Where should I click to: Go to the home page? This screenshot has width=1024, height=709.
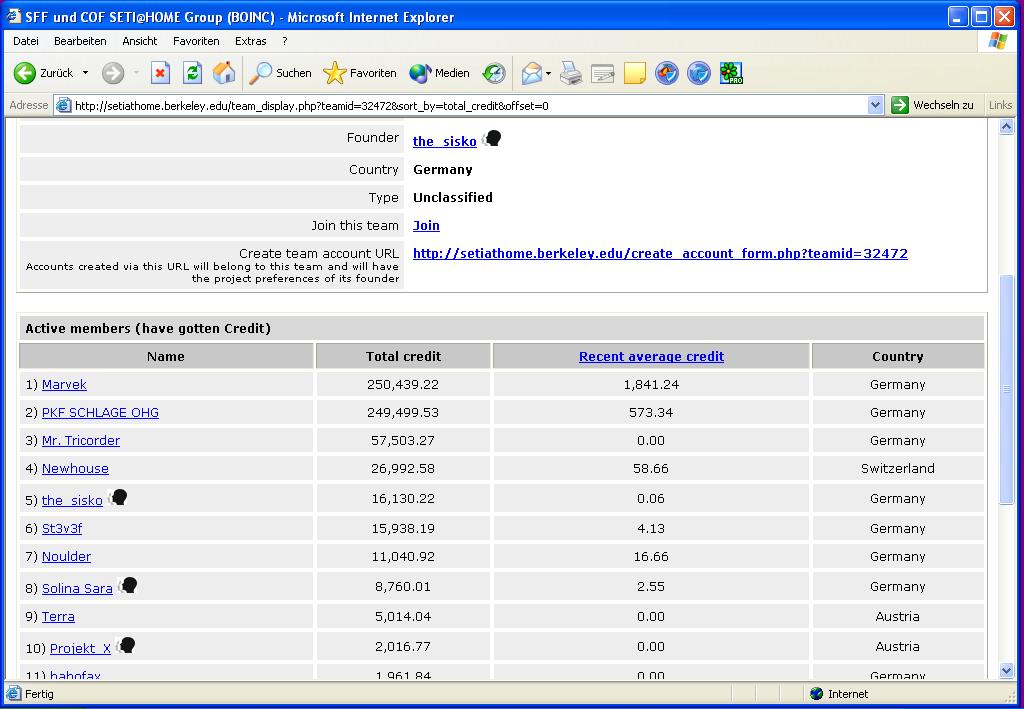click(x=224, y=73)
